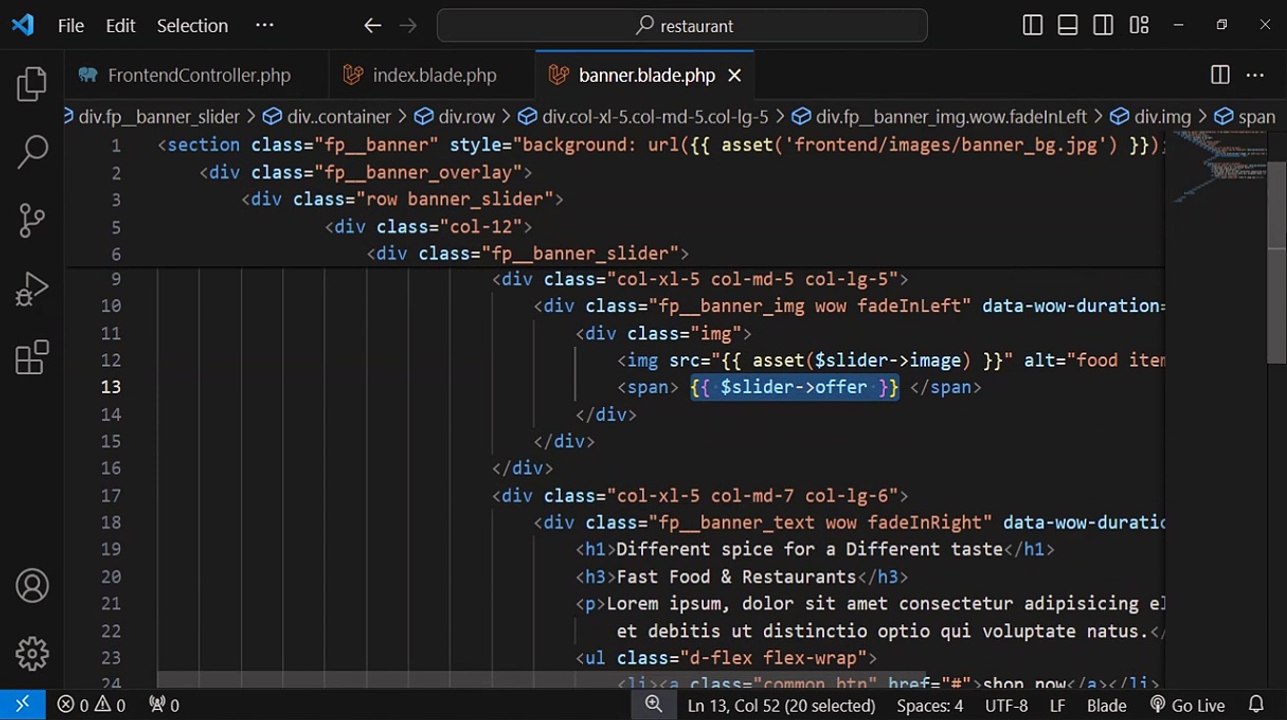Toggle the primary side bar layout icon
Image resolution: width=1287 pixels, height=720 pixels.
[x=1033, y=26]
